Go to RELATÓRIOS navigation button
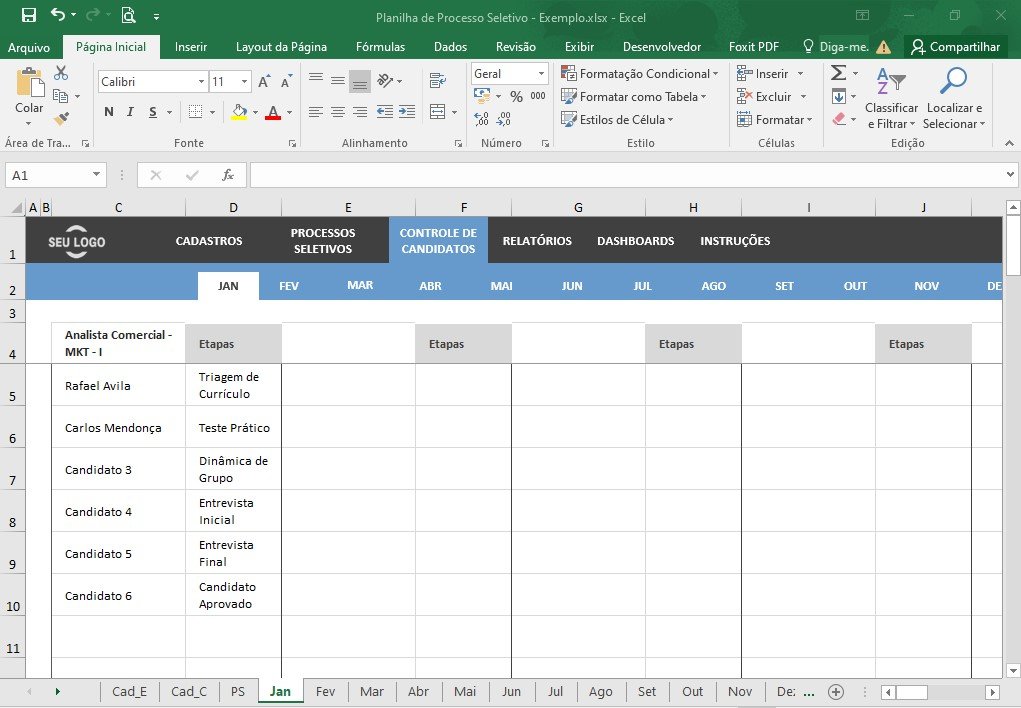This screenshot has height=708, width=1021. coord(537,241)
